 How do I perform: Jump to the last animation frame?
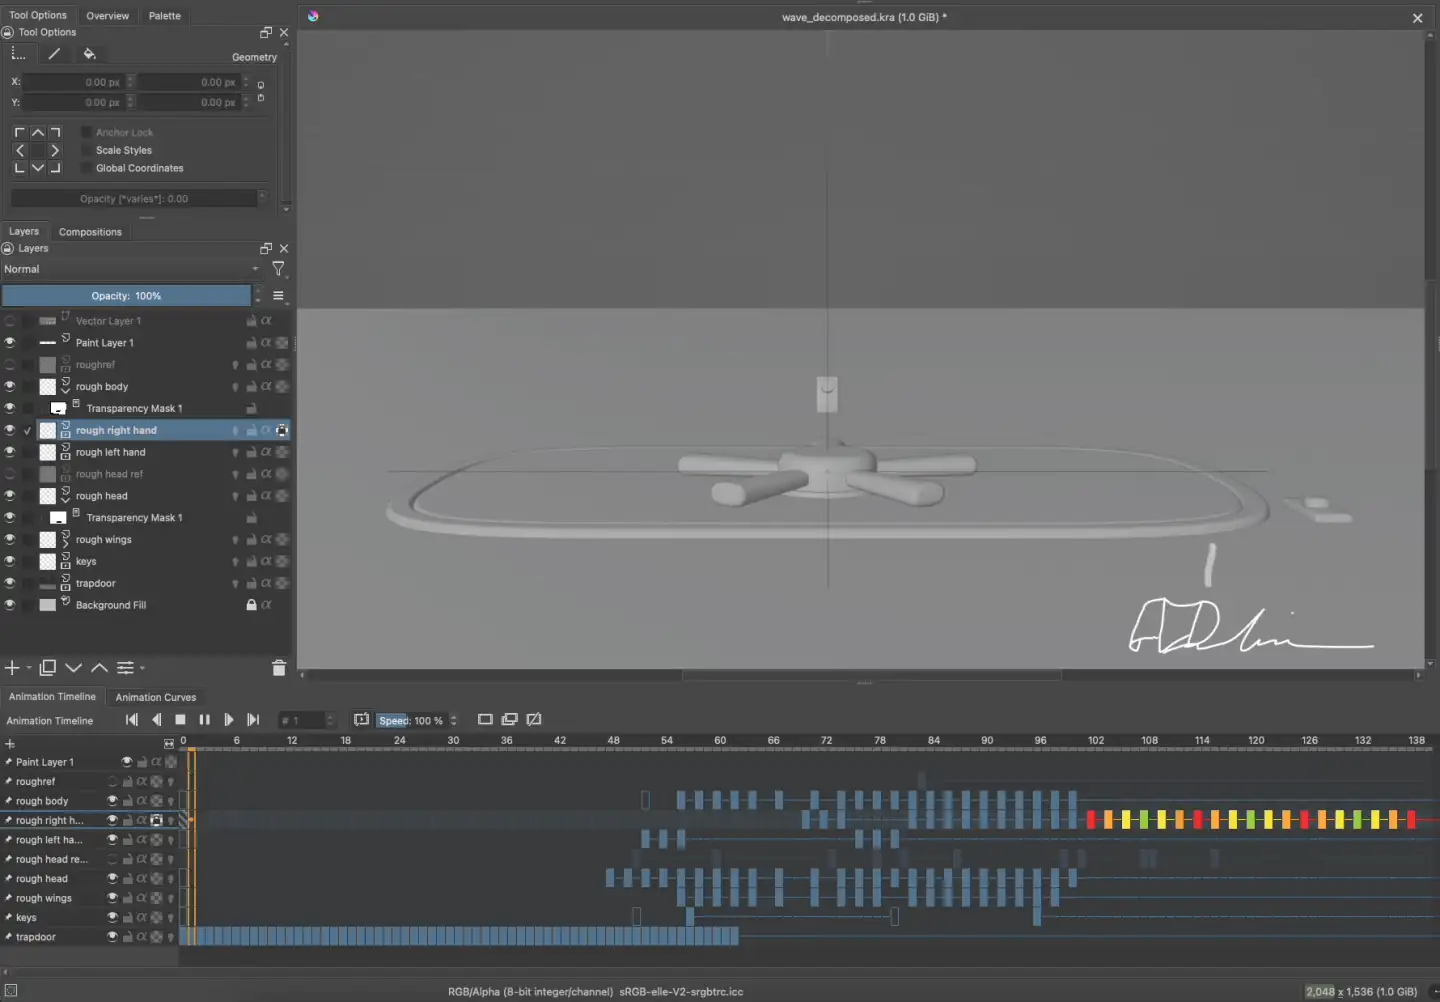tap(253, 720)
